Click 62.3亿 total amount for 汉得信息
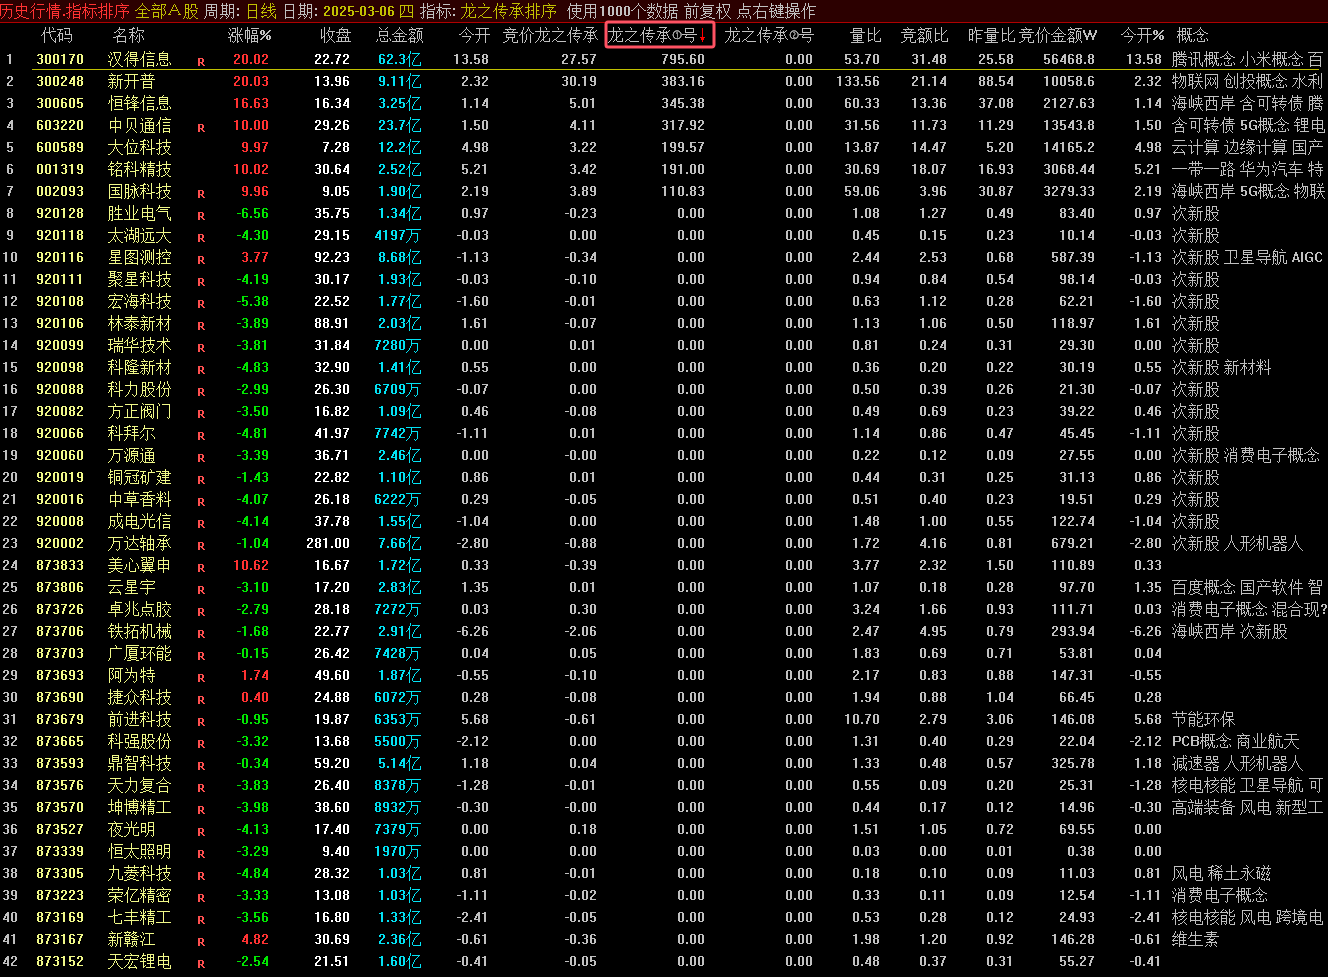This screenshot has width=1328, height=977. tap(400, 59)
